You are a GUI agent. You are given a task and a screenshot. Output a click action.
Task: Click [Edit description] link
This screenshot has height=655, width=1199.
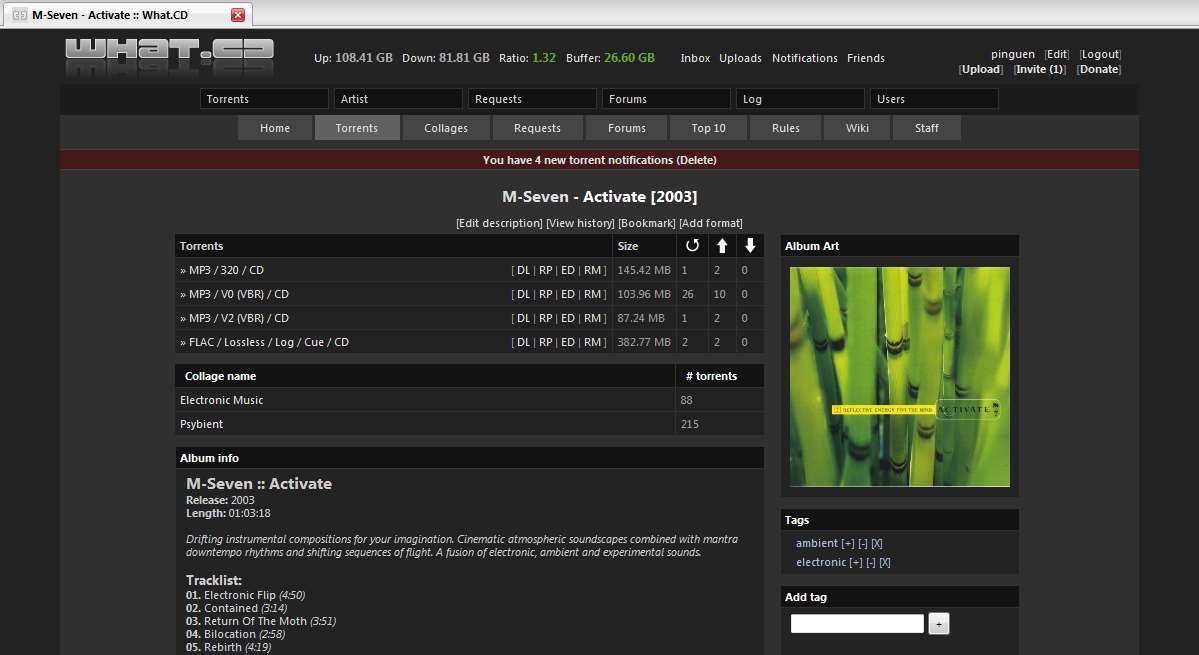[x=499, y=223]
